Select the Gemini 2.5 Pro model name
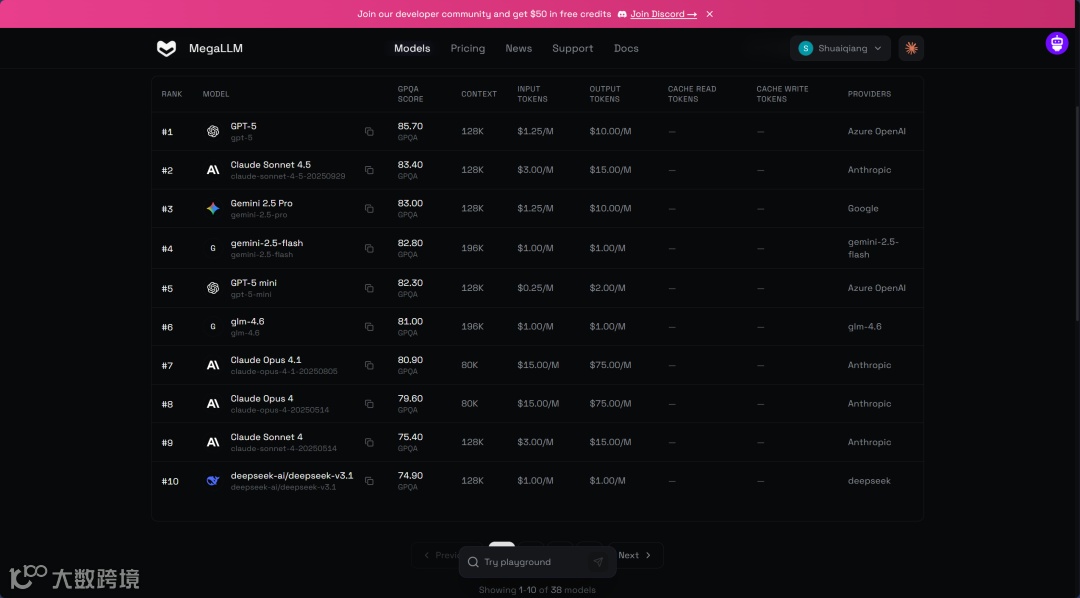This screenshot has height=598, width=1080. (262, 203)
